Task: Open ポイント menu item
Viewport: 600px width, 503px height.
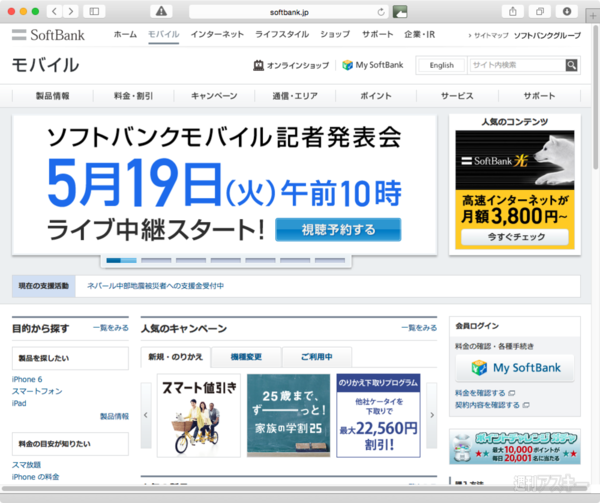Action: [376, 96]
